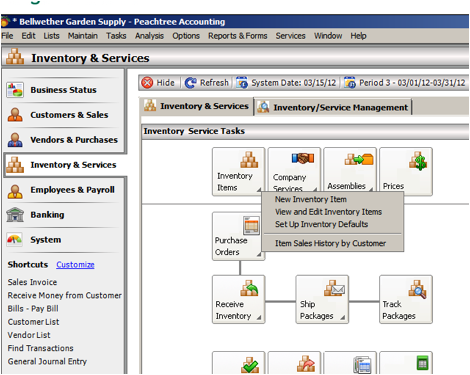The image size is (470, 375).
Task: Switch to Inventory/Service Management tab
Action: point(333,107)
